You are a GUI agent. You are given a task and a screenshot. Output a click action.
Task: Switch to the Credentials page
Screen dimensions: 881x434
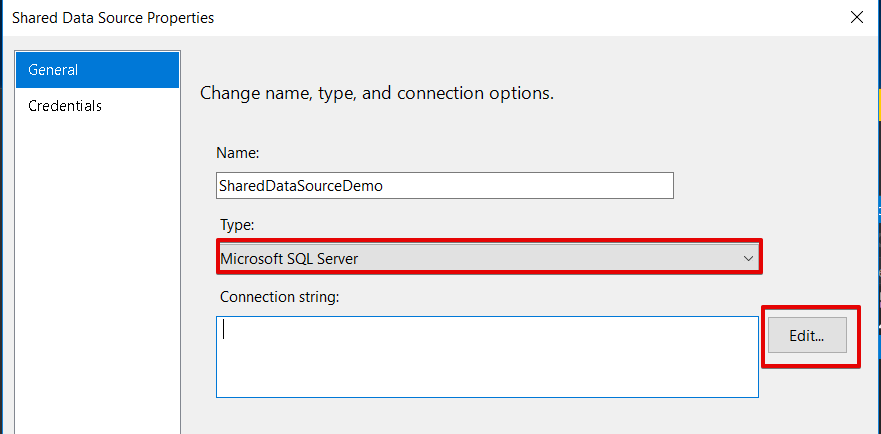(65, 106)
